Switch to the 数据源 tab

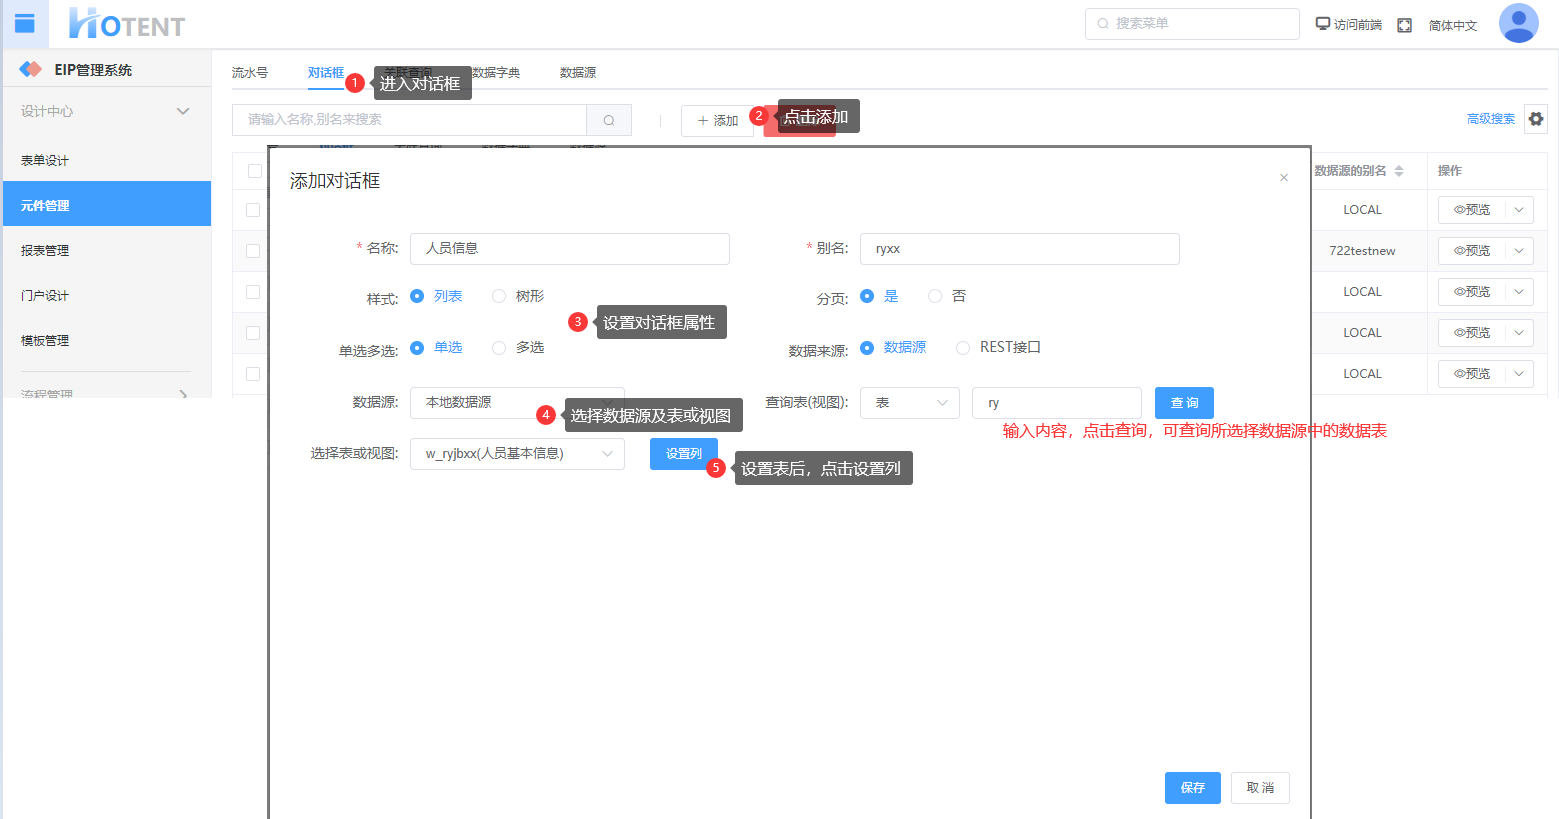(578, 73)
